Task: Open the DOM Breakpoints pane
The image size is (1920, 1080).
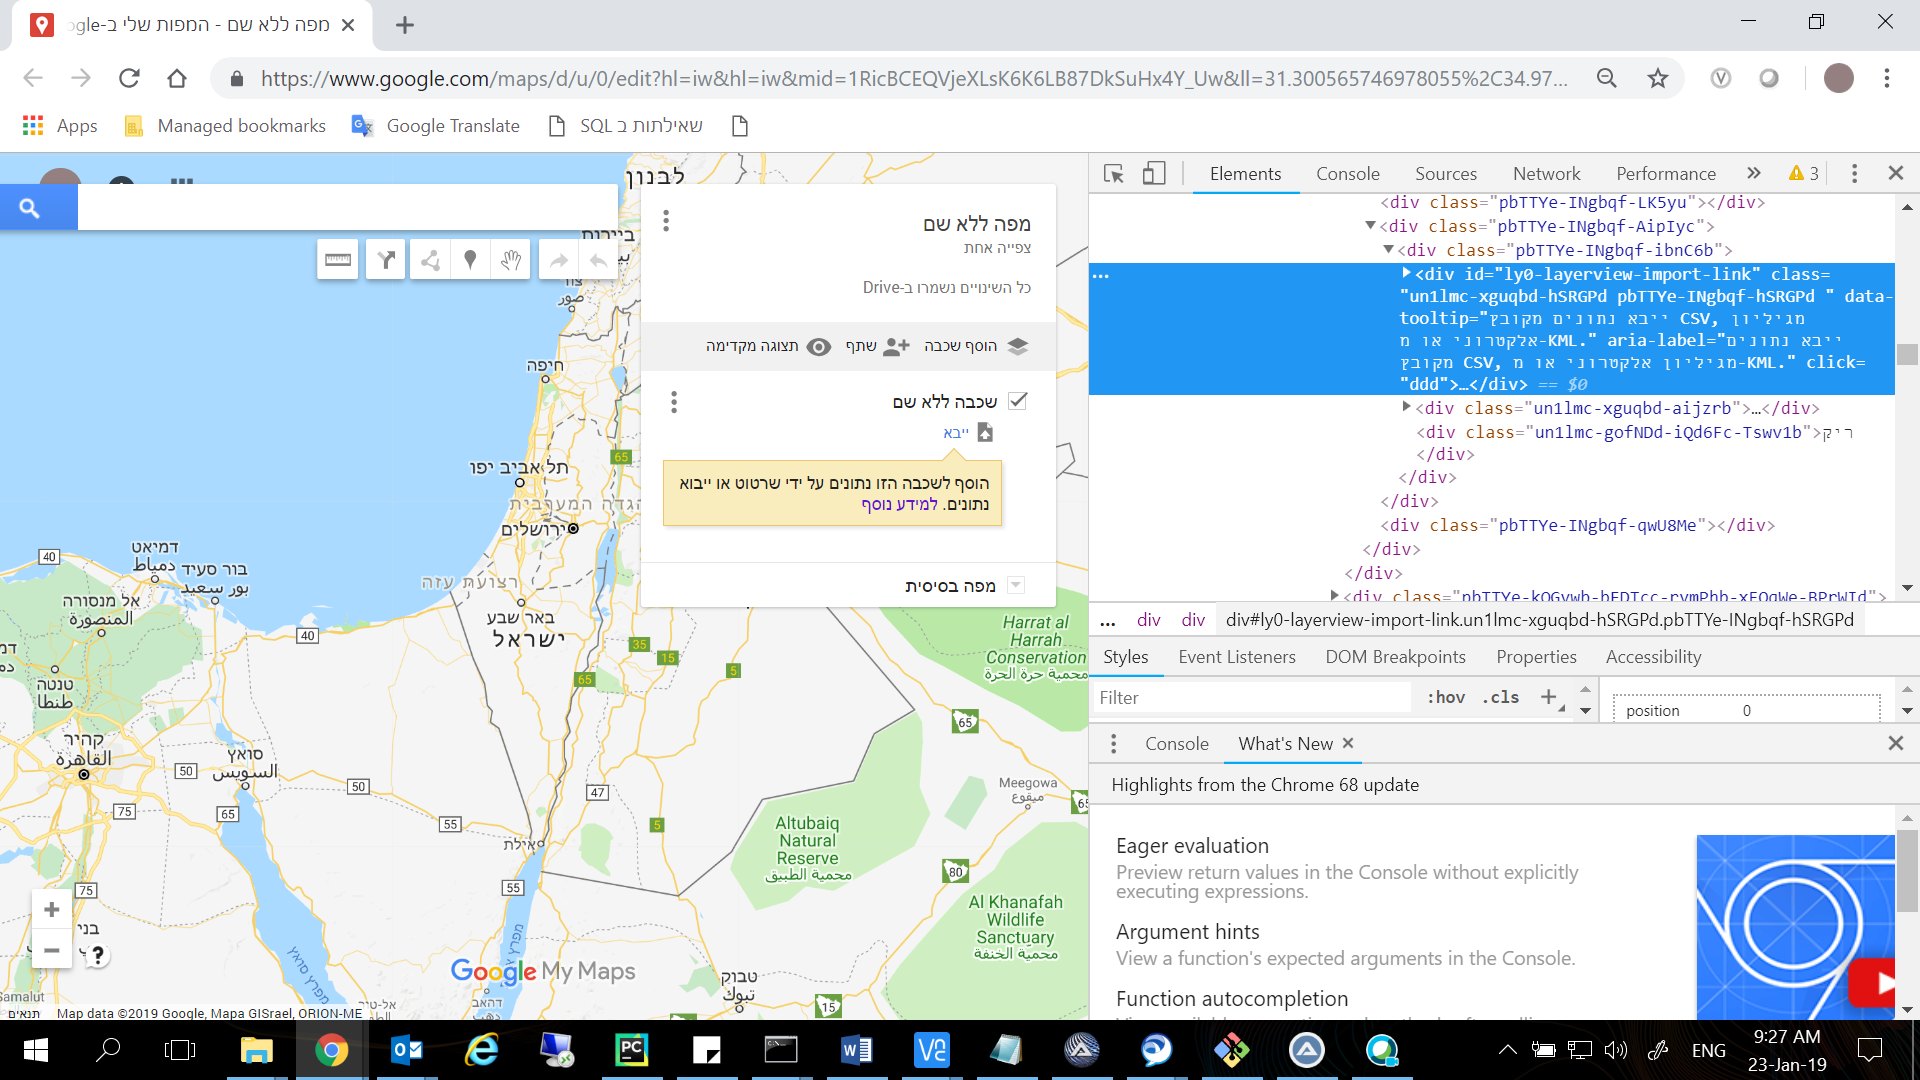Action: [1395, 657]
